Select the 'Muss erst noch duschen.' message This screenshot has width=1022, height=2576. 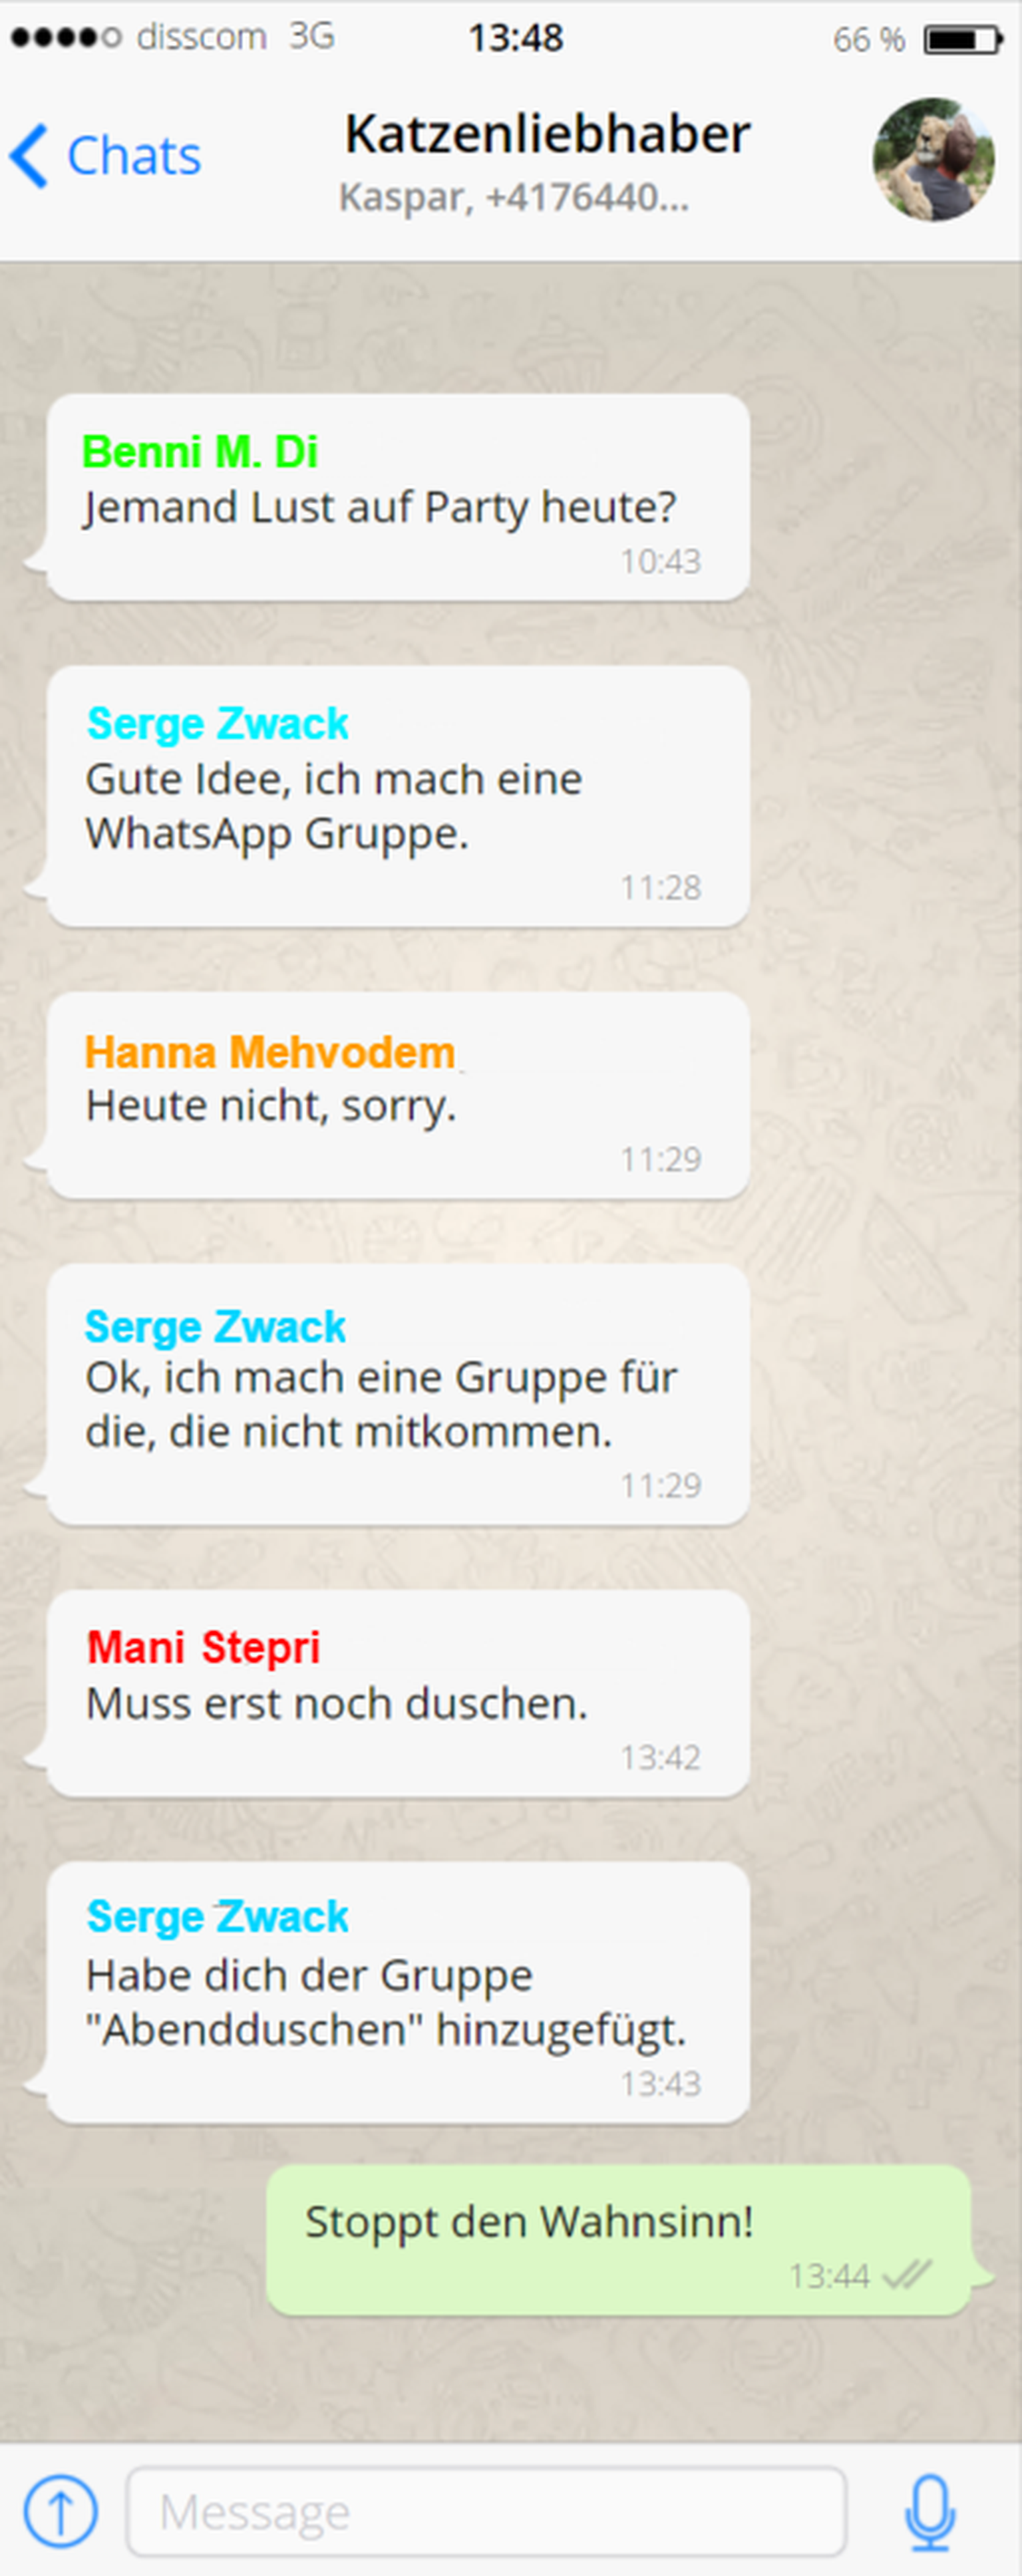coord(398,1693)
